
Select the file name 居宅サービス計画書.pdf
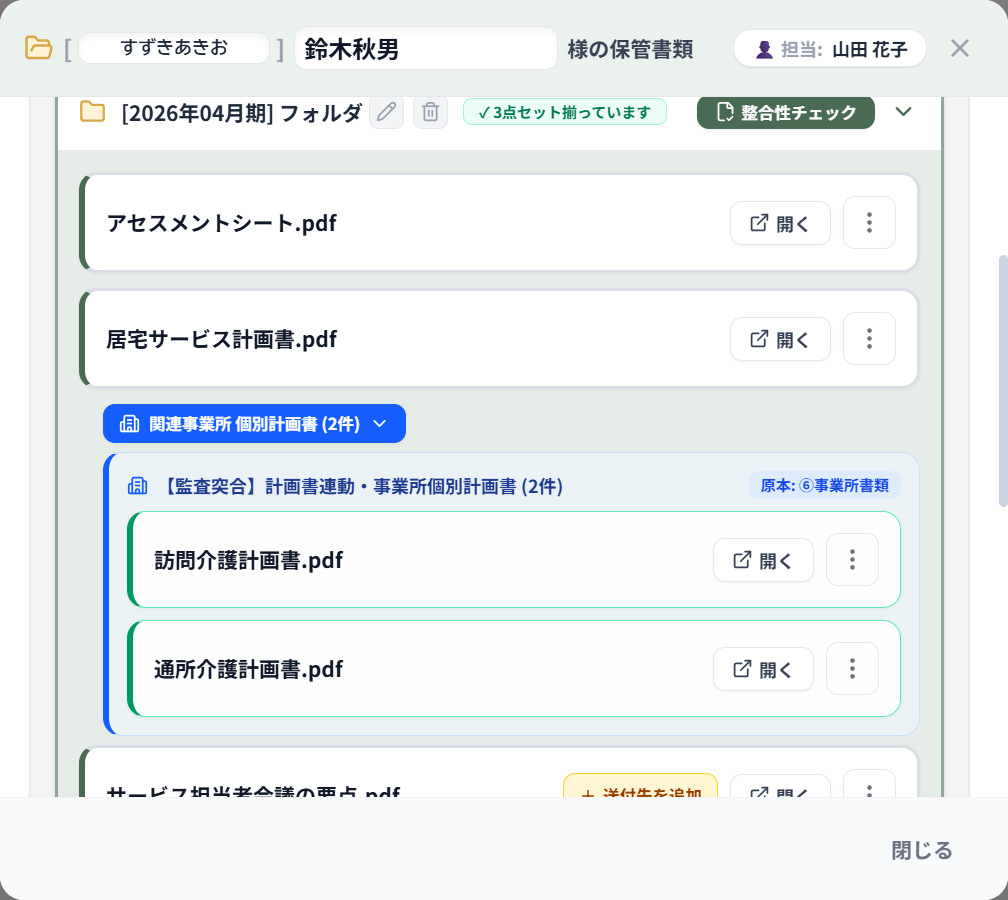coord(222,339)
